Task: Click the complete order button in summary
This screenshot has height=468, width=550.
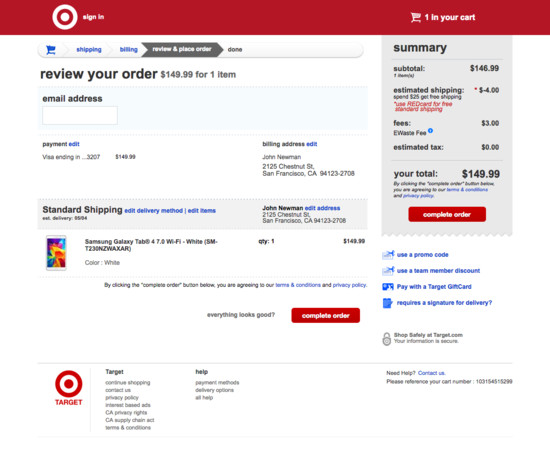Action: pyautogui.click(x=447, y=214)
